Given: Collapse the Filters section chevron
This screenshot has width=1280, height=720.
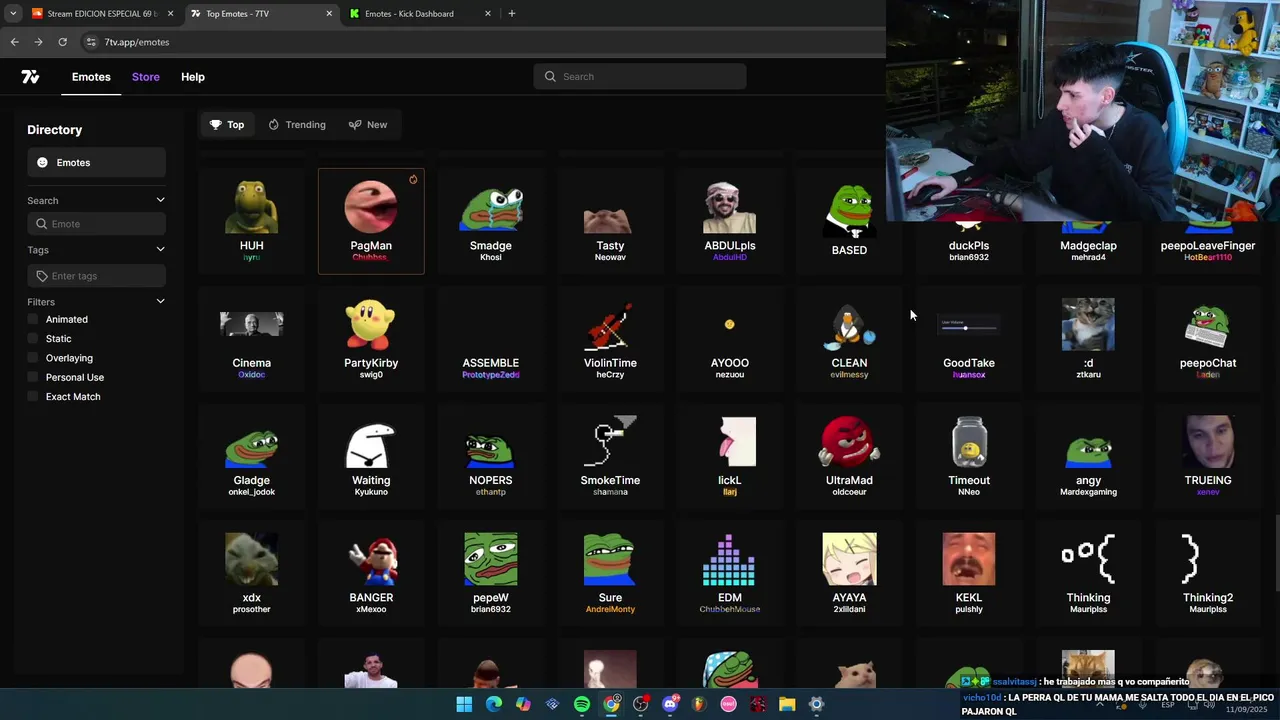Looking at the screenshot, I should tap(160, 301).
